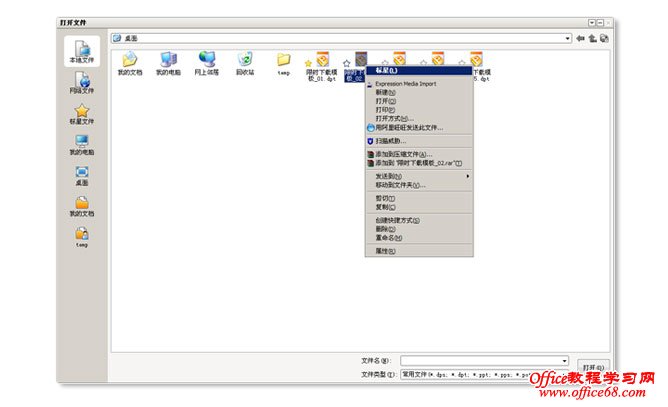Choose 创建快捷方式 in the context menu
668x407 pixels.
coord(419,220)
